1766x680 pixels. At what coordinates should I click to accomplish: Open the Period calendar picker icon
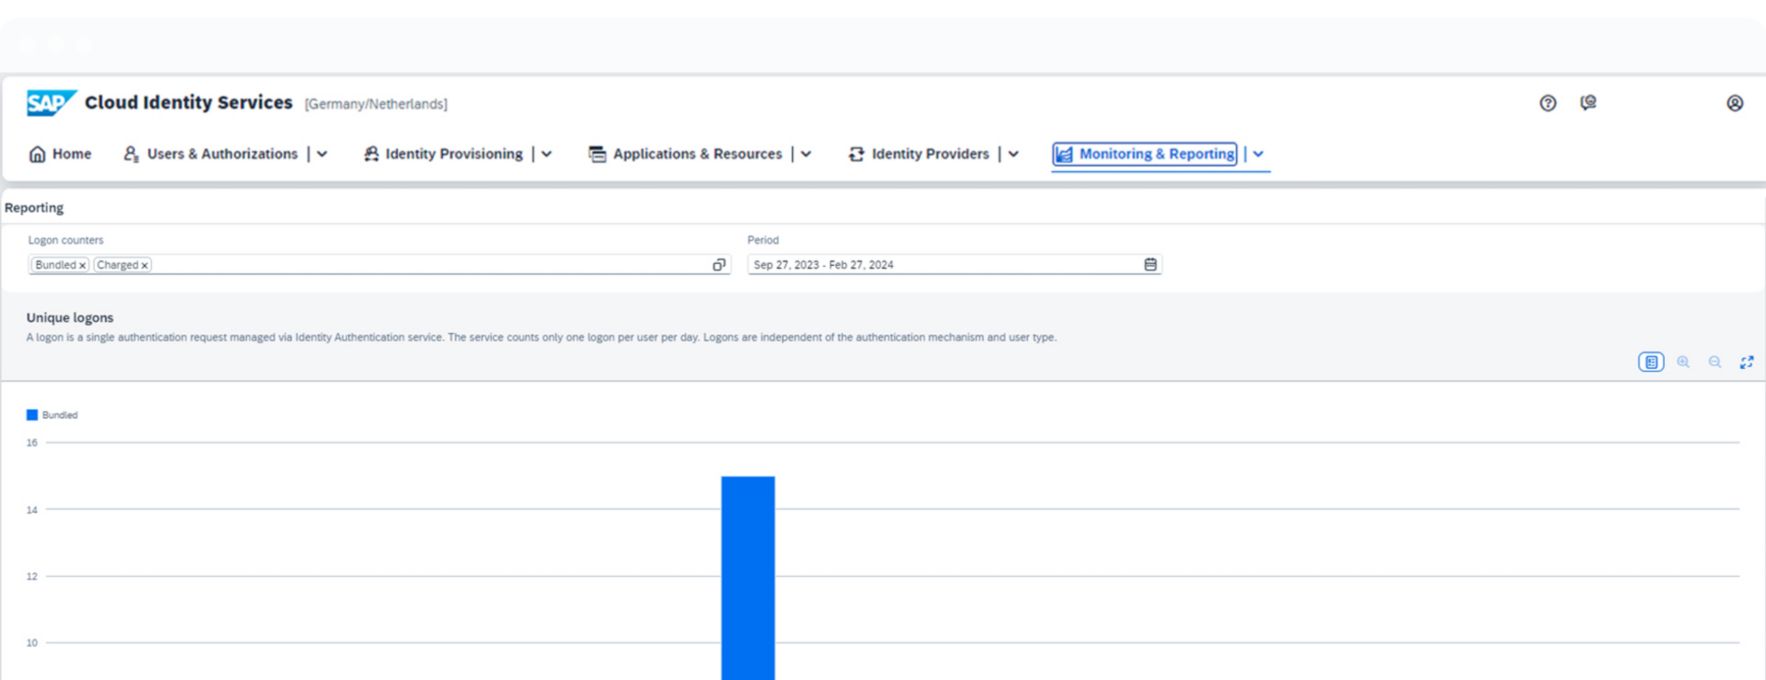1150,265
